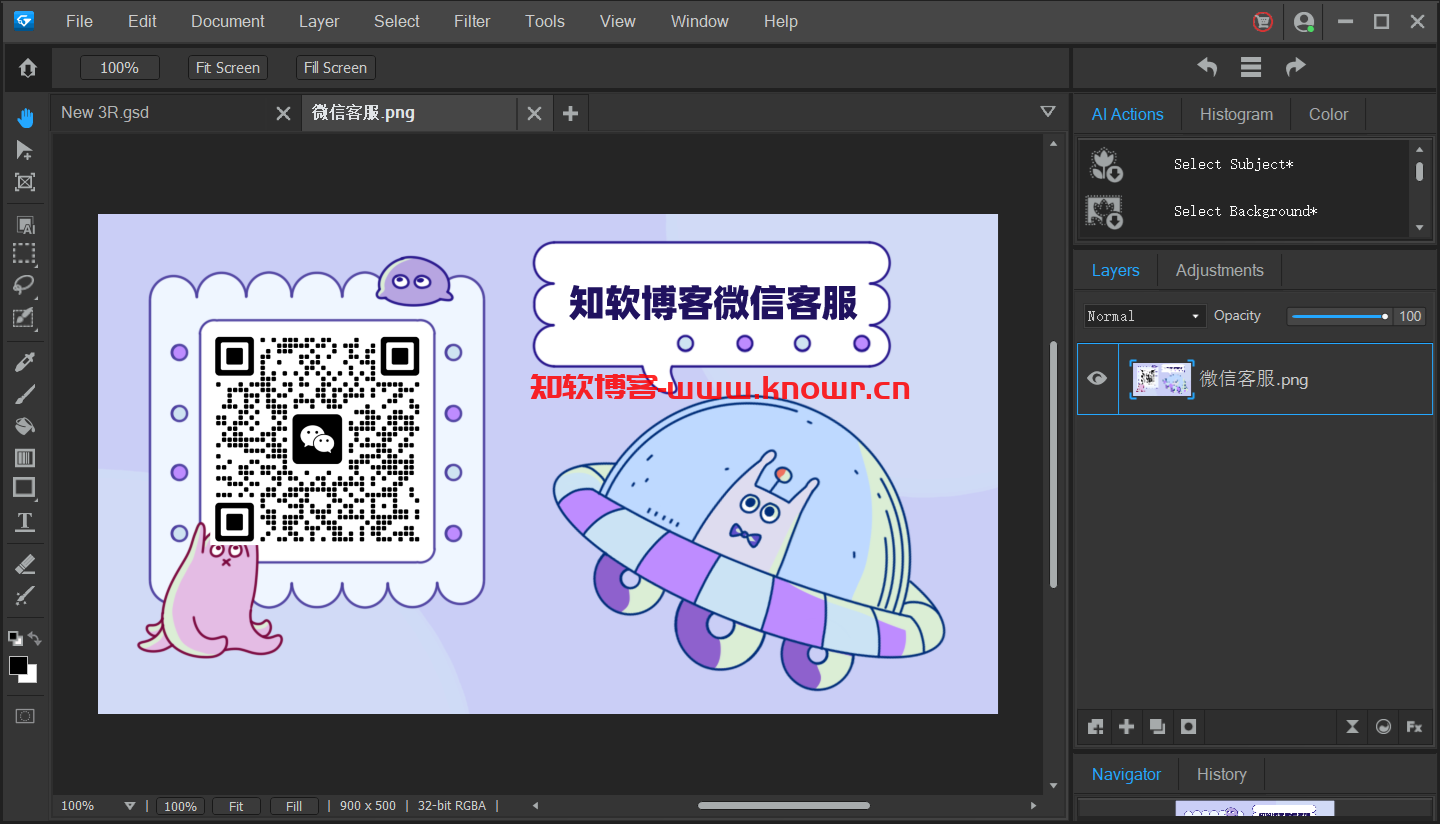Click the app logo in title bar
This screenshot has height=824, width=1440.
point(24,20)
